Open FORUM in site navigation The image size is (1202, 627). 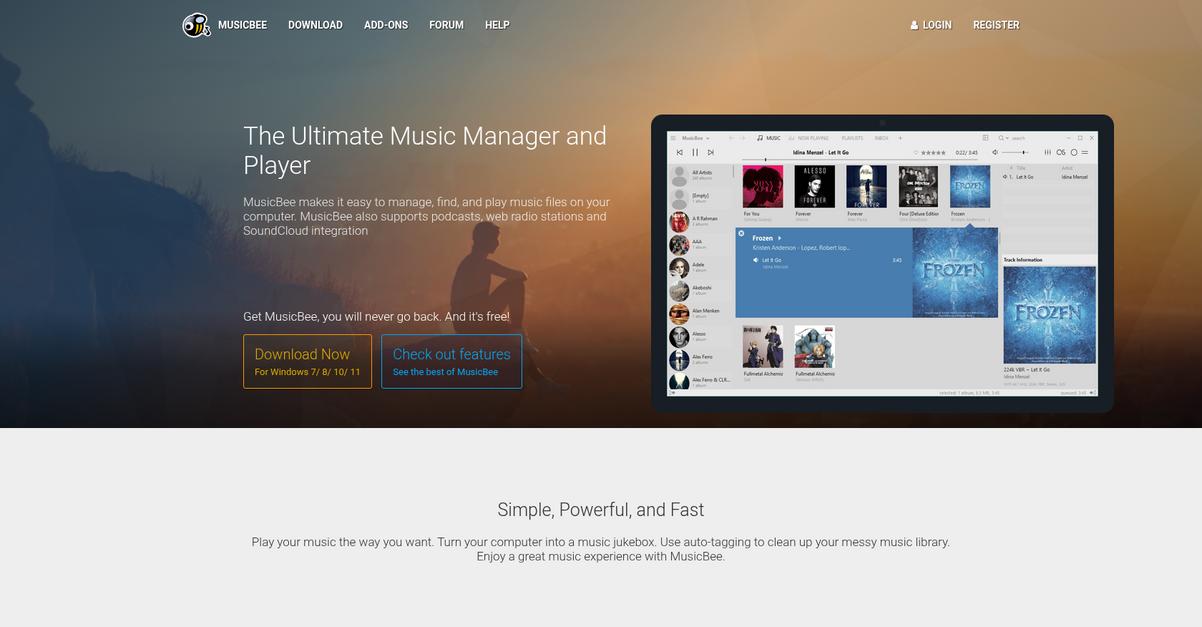446,25
